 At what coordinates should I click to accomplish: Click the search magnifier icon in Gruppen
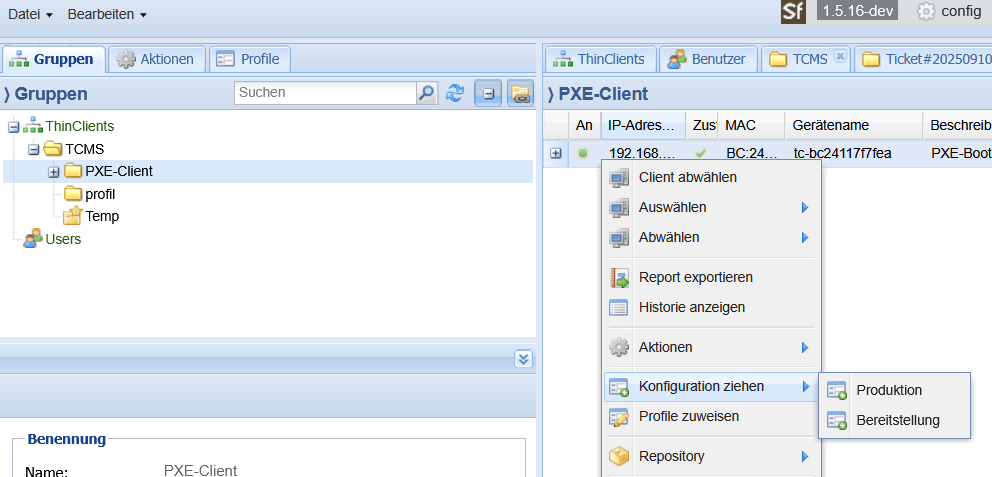[x=427, y=93]
